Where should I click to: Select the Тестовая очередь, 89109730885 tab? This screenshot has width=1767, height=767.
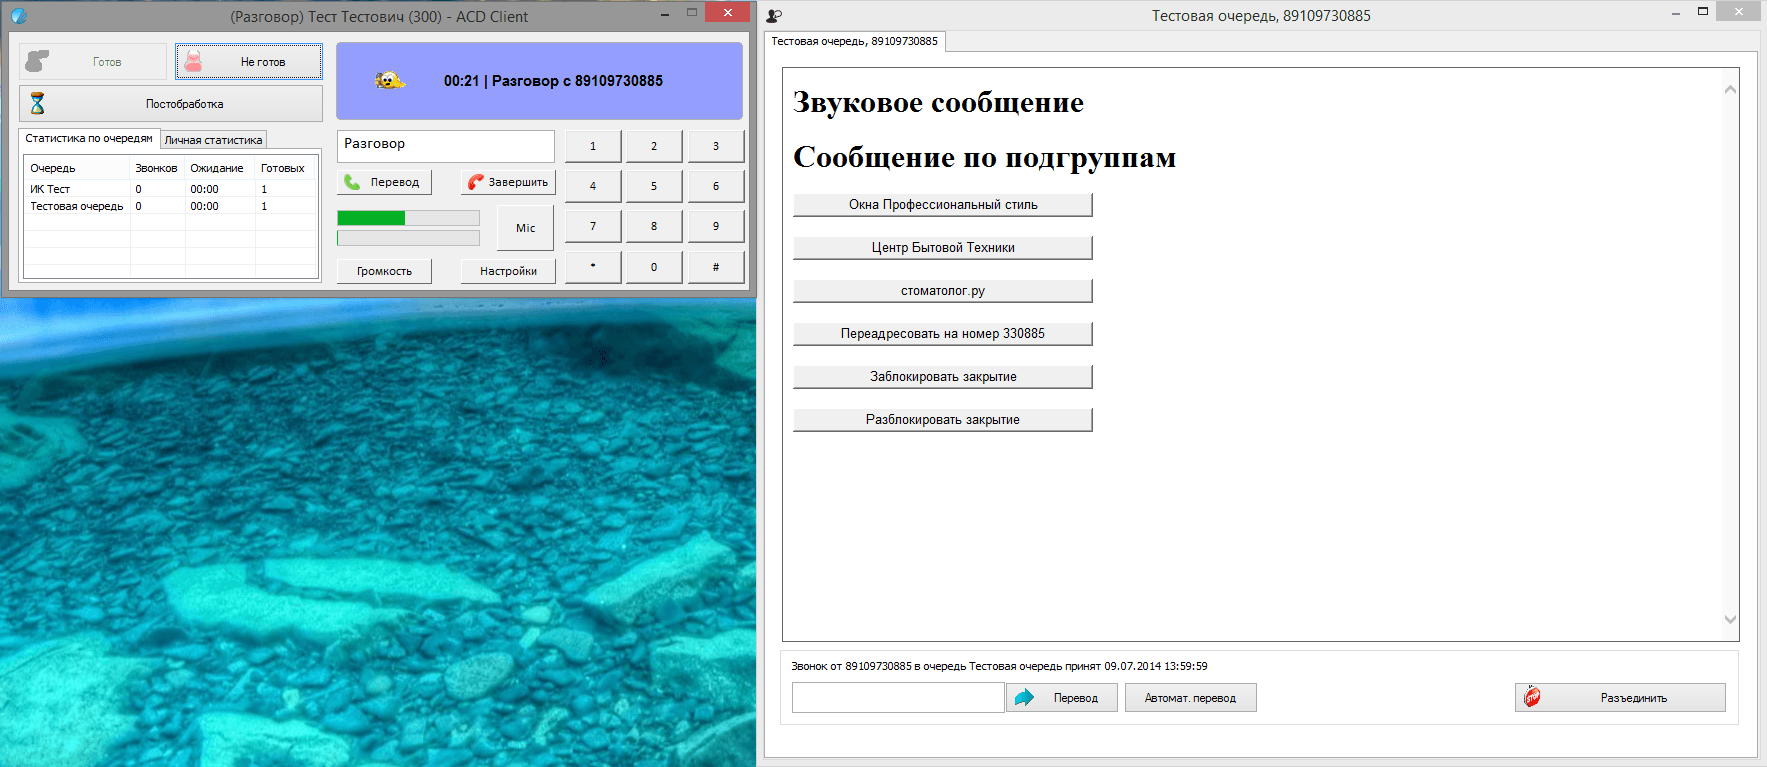(x=855, y=41)
